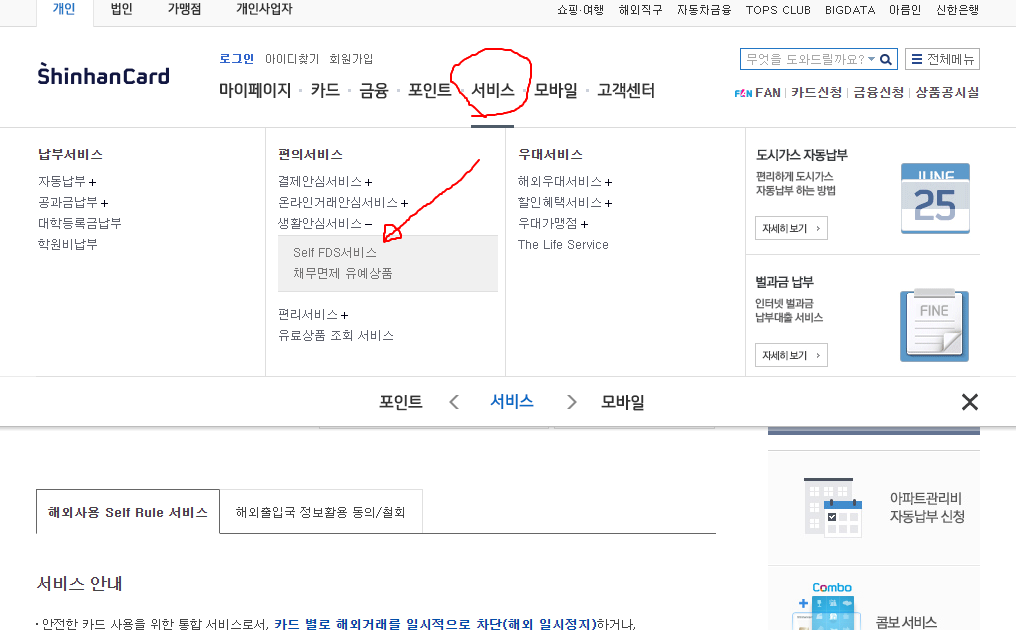
Task: Go to previous menu with left chevron
Action: click(x=454, y=402)
